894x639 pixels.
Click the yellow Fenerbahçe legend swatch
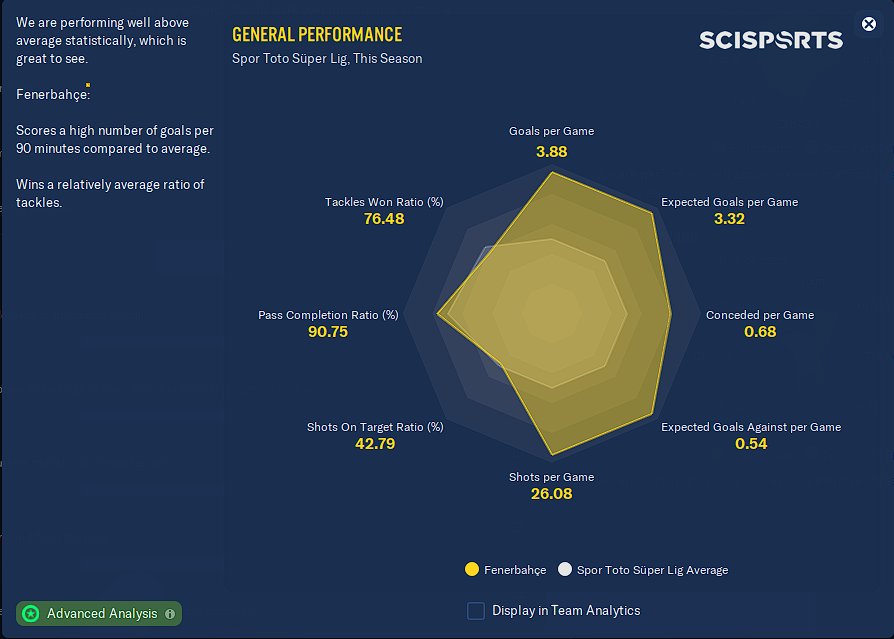472,569
